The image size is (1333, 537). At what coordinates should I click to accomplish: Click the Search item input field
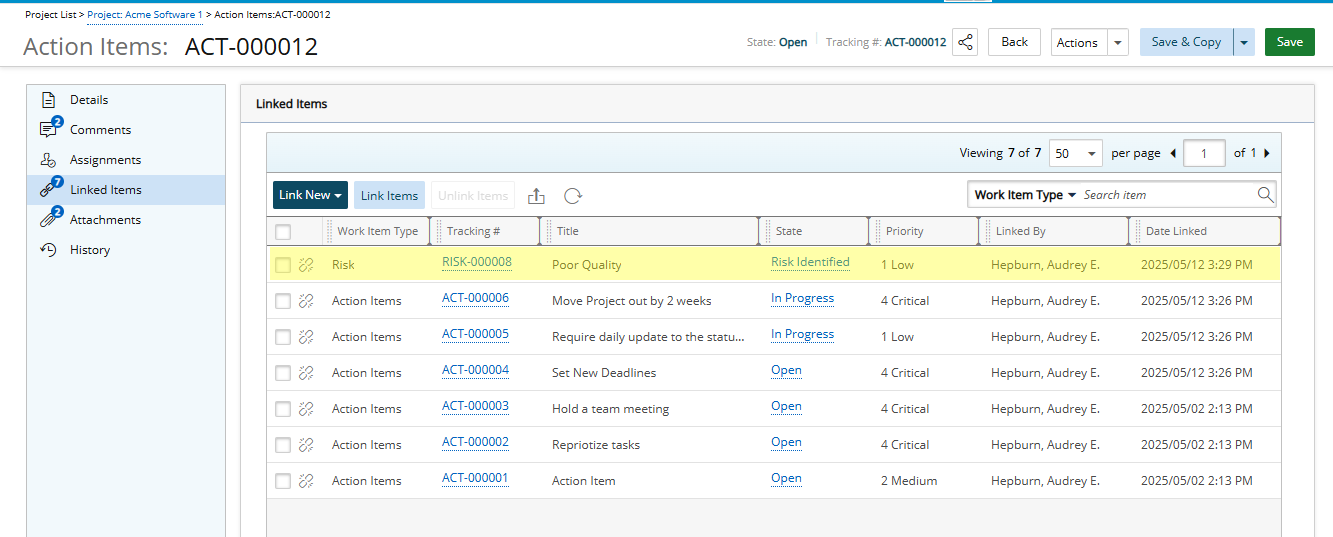[x=1165, y=195]
